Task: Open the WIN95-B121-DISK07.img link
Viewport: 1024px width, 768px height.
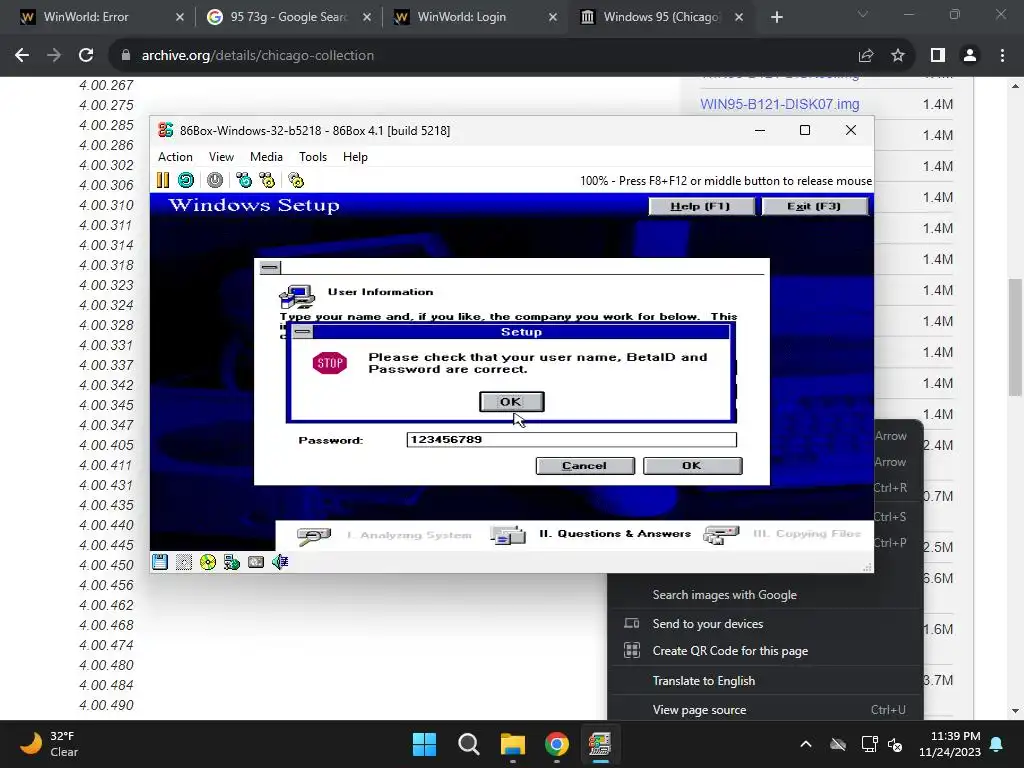Action: pos(780,104)
